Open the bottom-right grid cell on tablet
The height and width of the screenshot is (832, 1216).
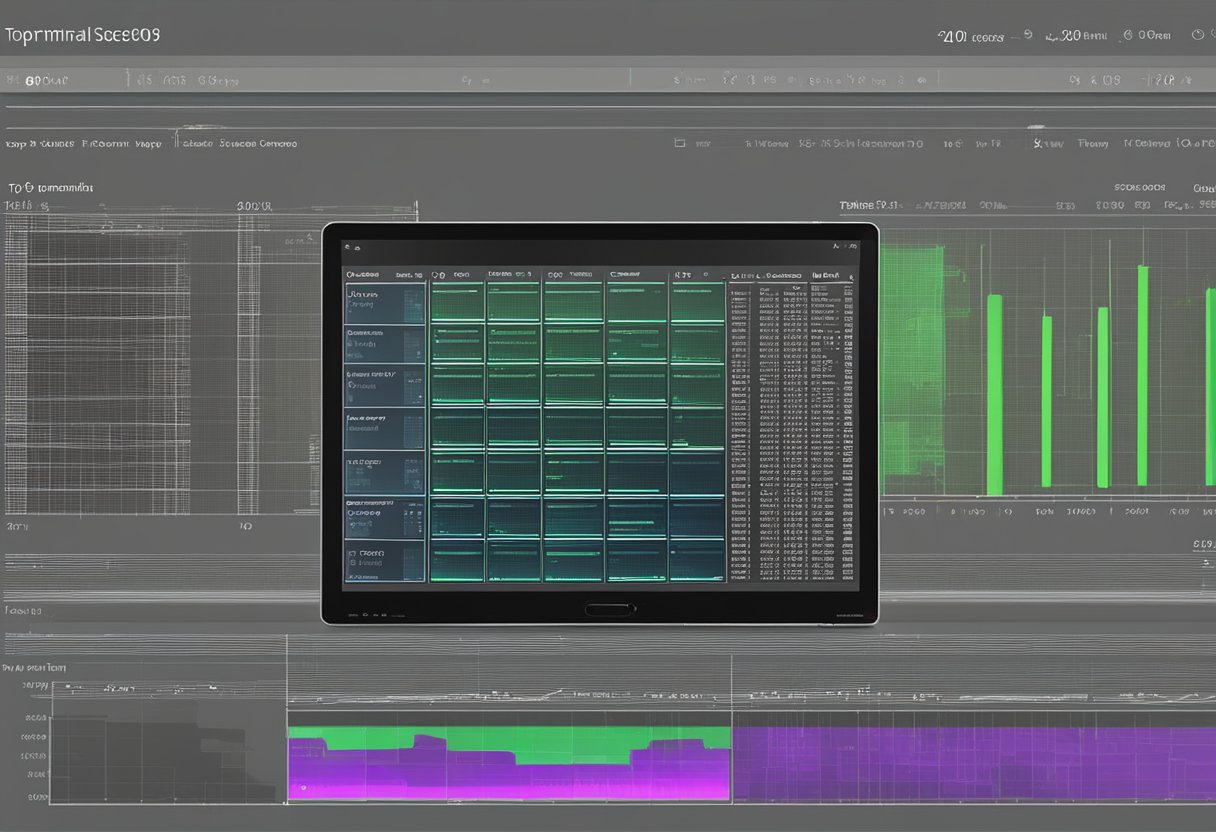[x=696, y=561]
